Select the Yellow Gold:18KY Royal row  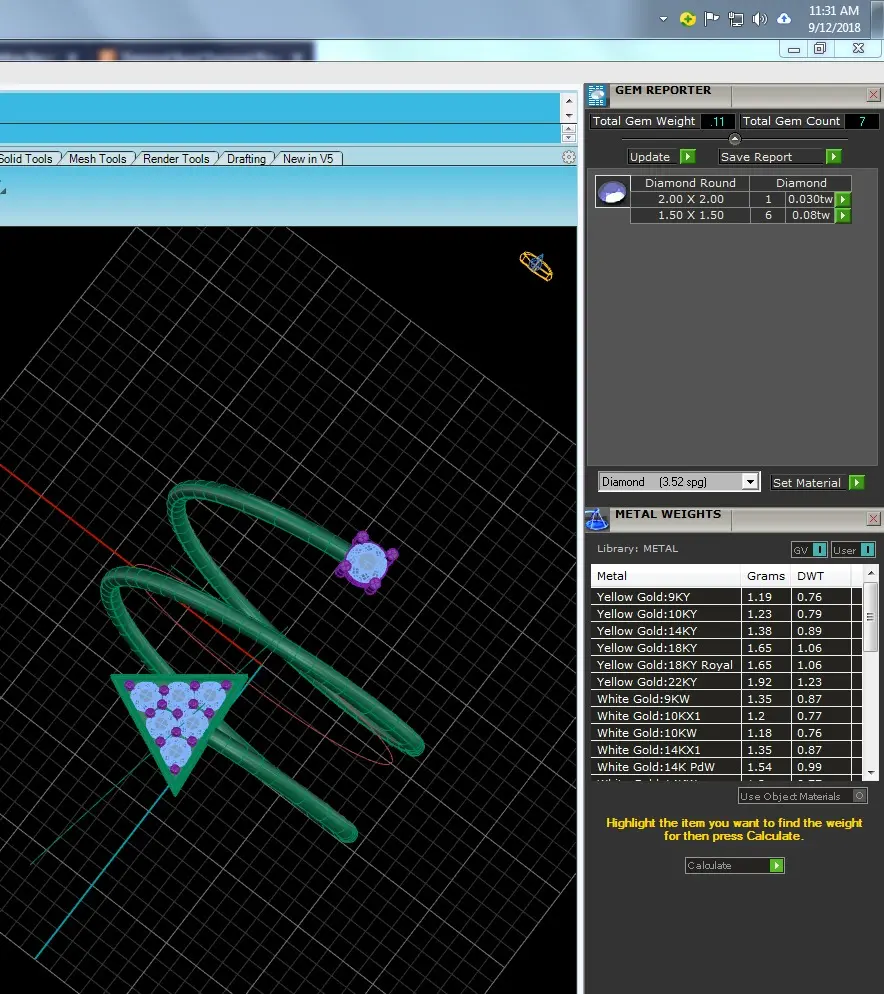(726, 665)
